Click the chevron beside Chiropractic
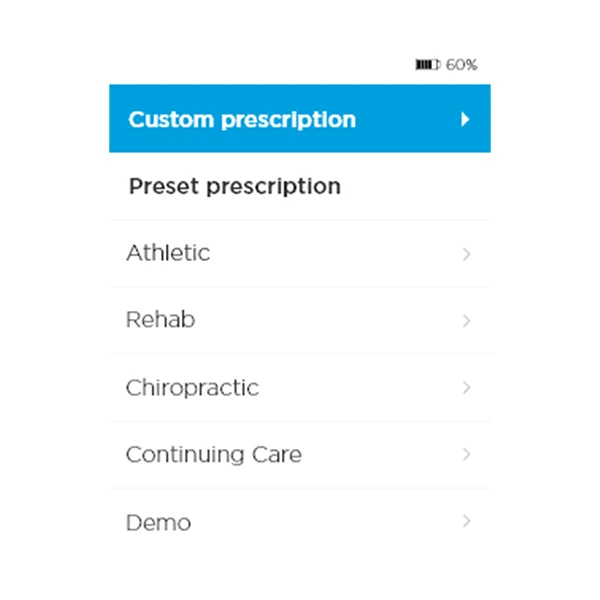 466,388
